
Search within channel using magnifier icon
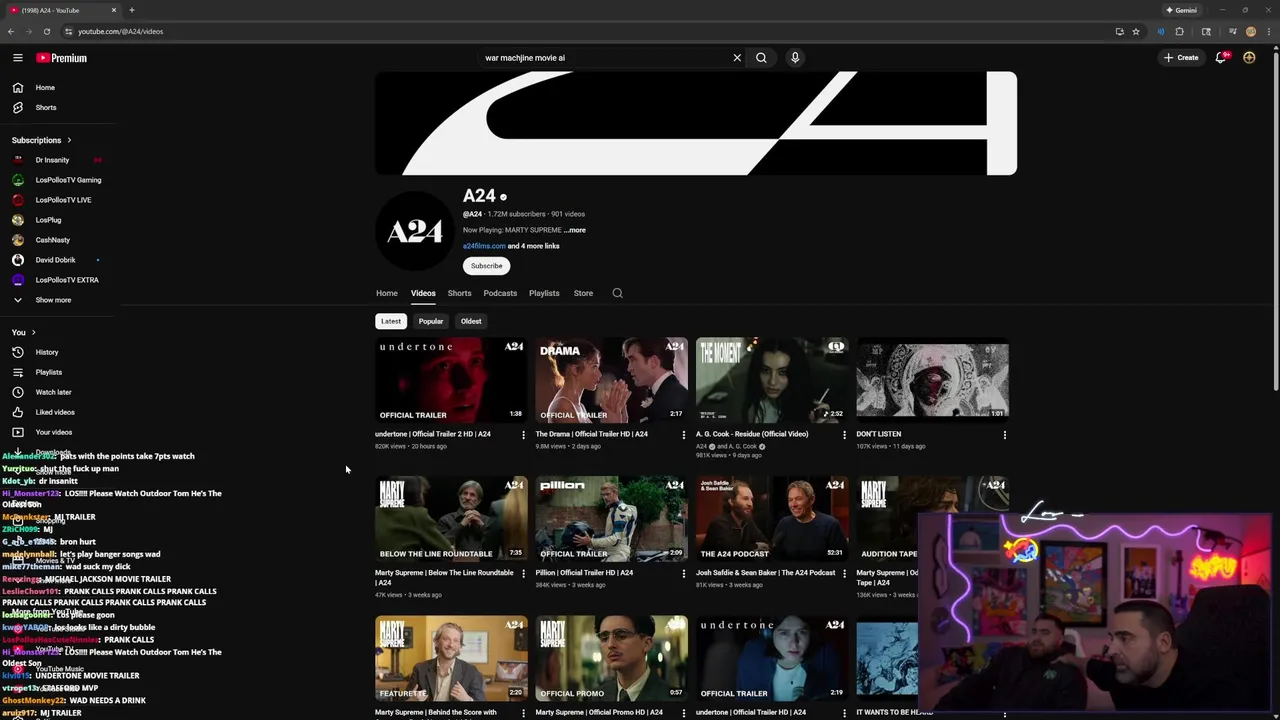pyautogui.click(x=617, y=293)
